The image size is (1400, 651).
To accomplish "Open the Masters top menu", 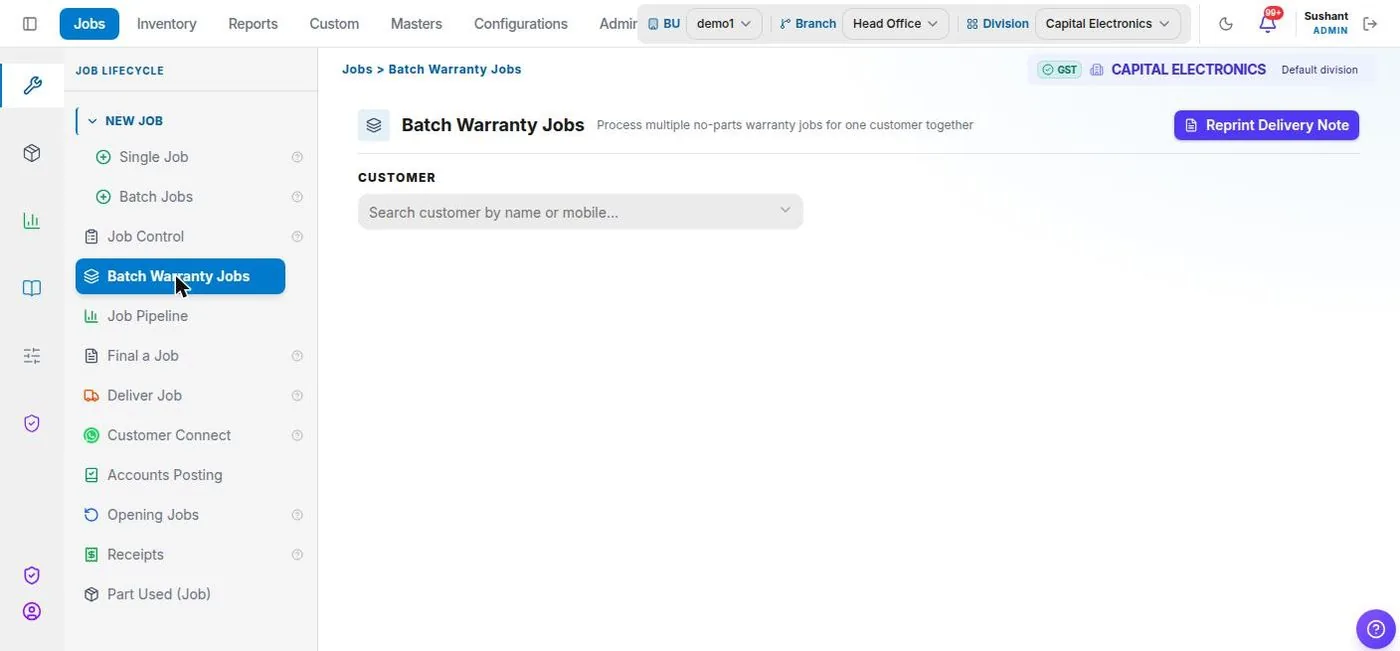I will point(416,24).
